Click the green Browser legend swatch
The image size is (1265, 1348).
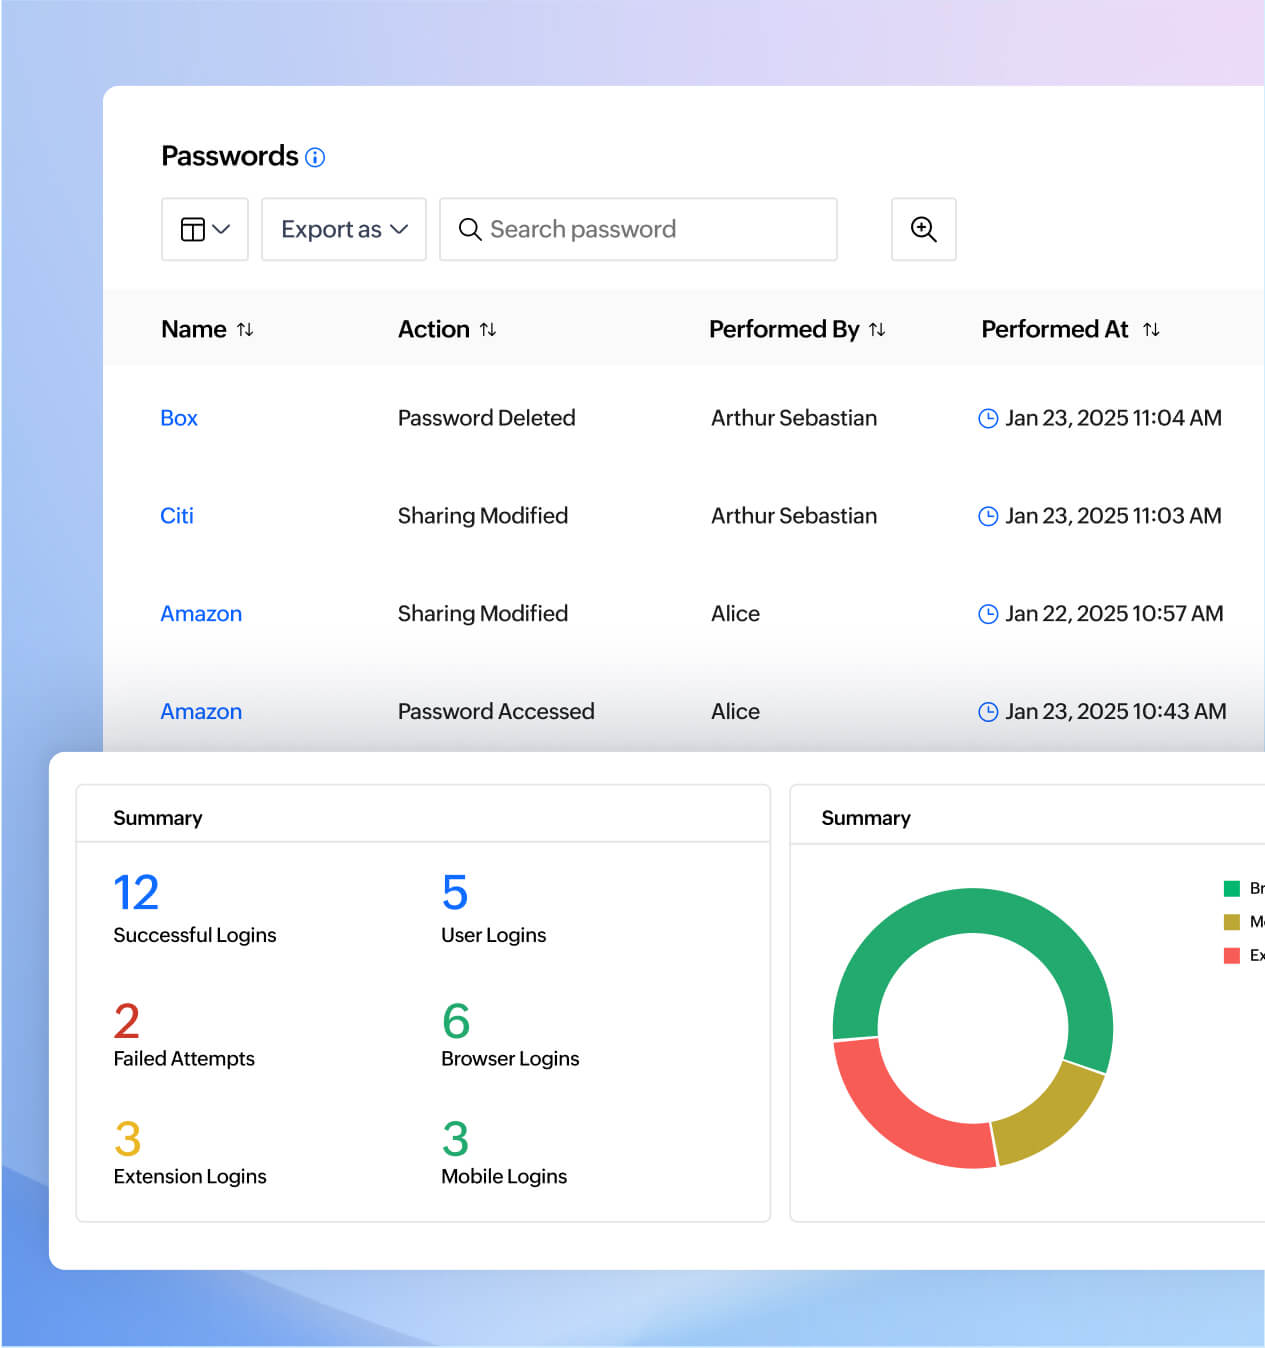click(1230, 888)
